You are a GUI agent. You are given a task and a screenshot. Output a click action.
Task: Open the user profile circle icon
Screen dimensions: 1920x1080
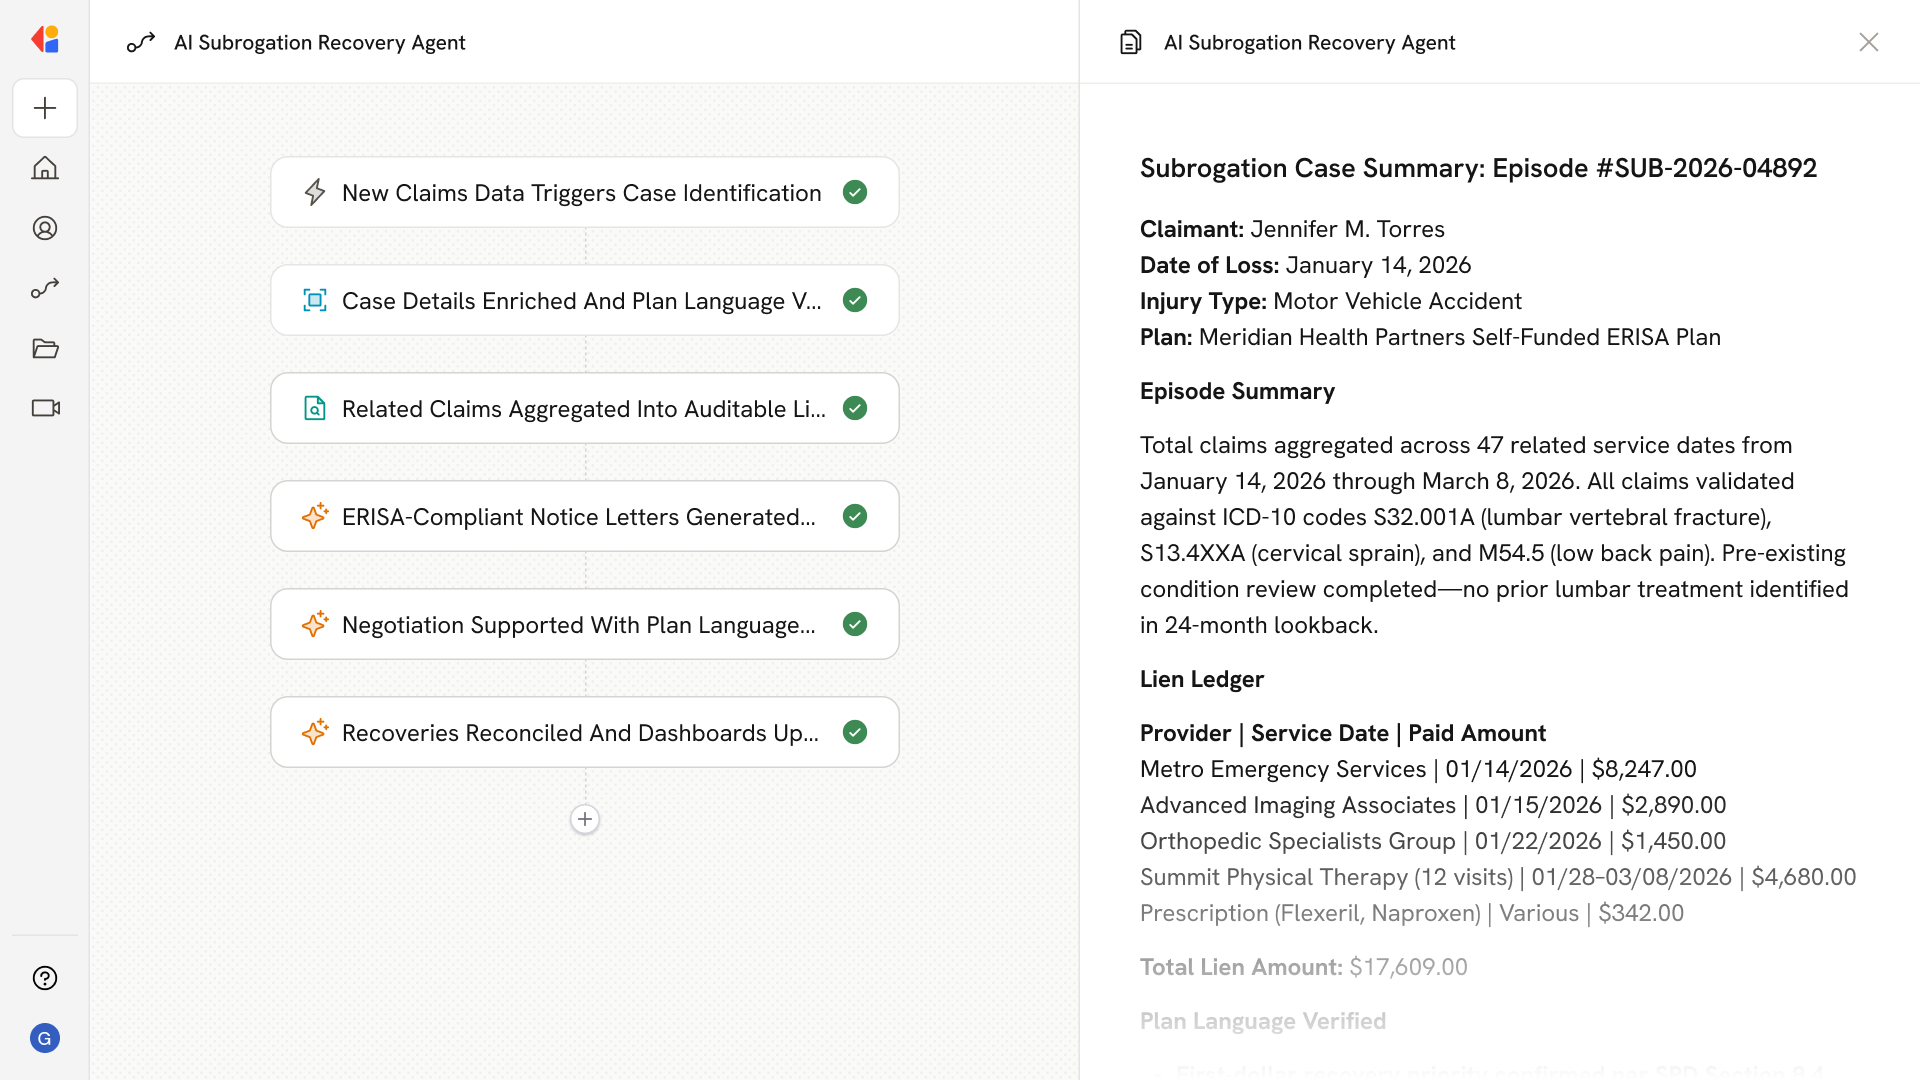tap(45, 228)
